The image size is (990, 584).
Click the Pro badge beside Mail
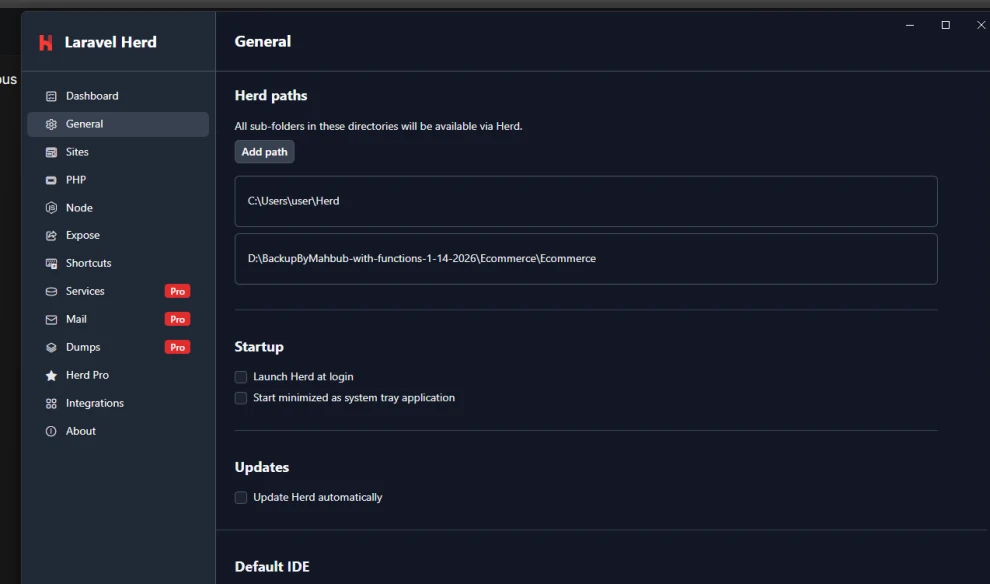(177, 319)
